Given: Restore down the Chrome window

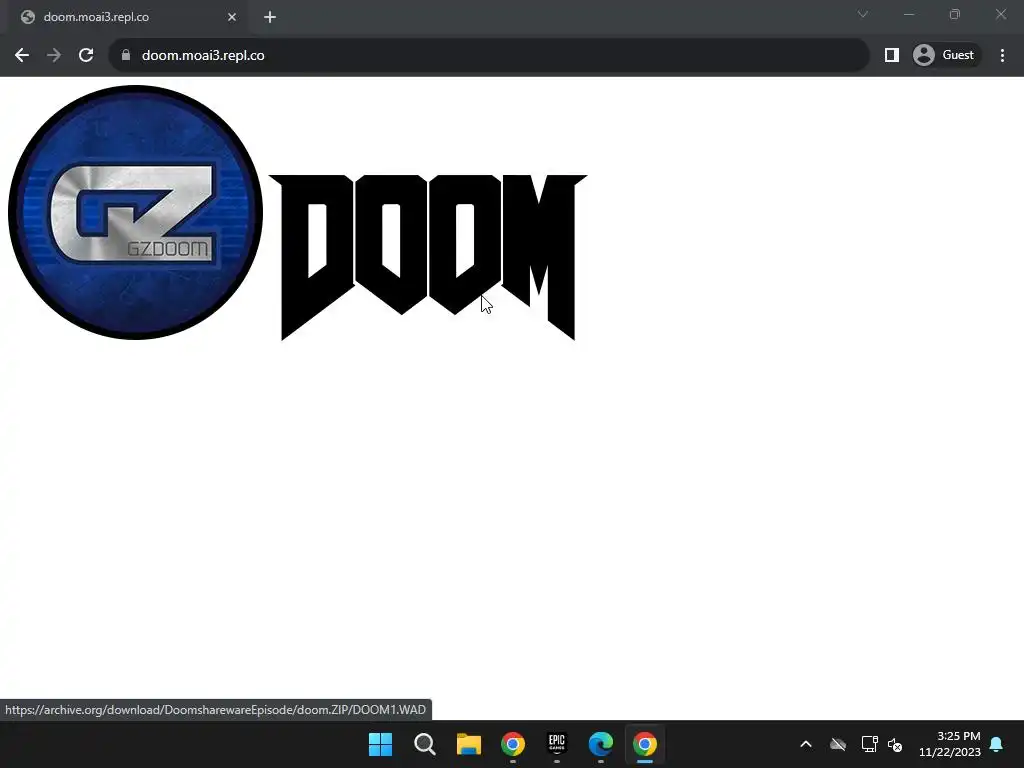Looking at the screenshot, I should pyautogui.click(x=955, y=14).
